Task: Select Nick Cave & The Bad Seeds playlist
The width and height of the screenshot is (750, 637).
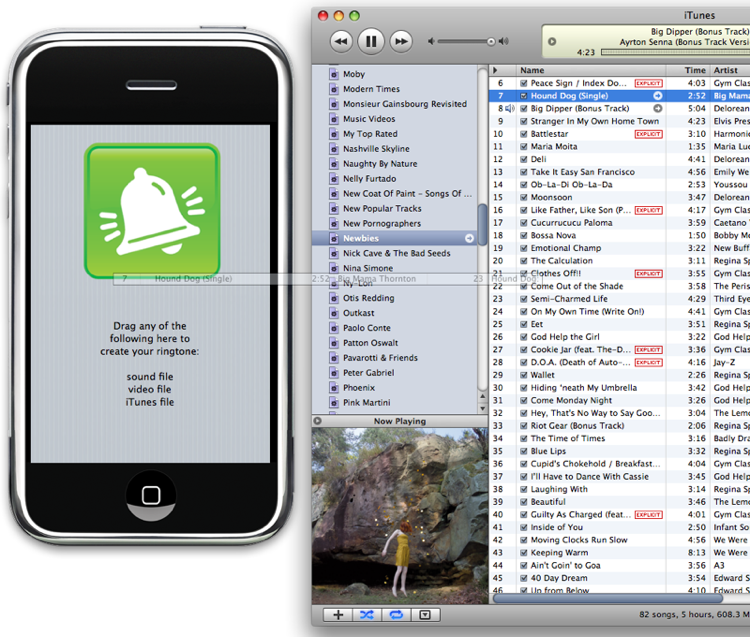Action: 395,253
